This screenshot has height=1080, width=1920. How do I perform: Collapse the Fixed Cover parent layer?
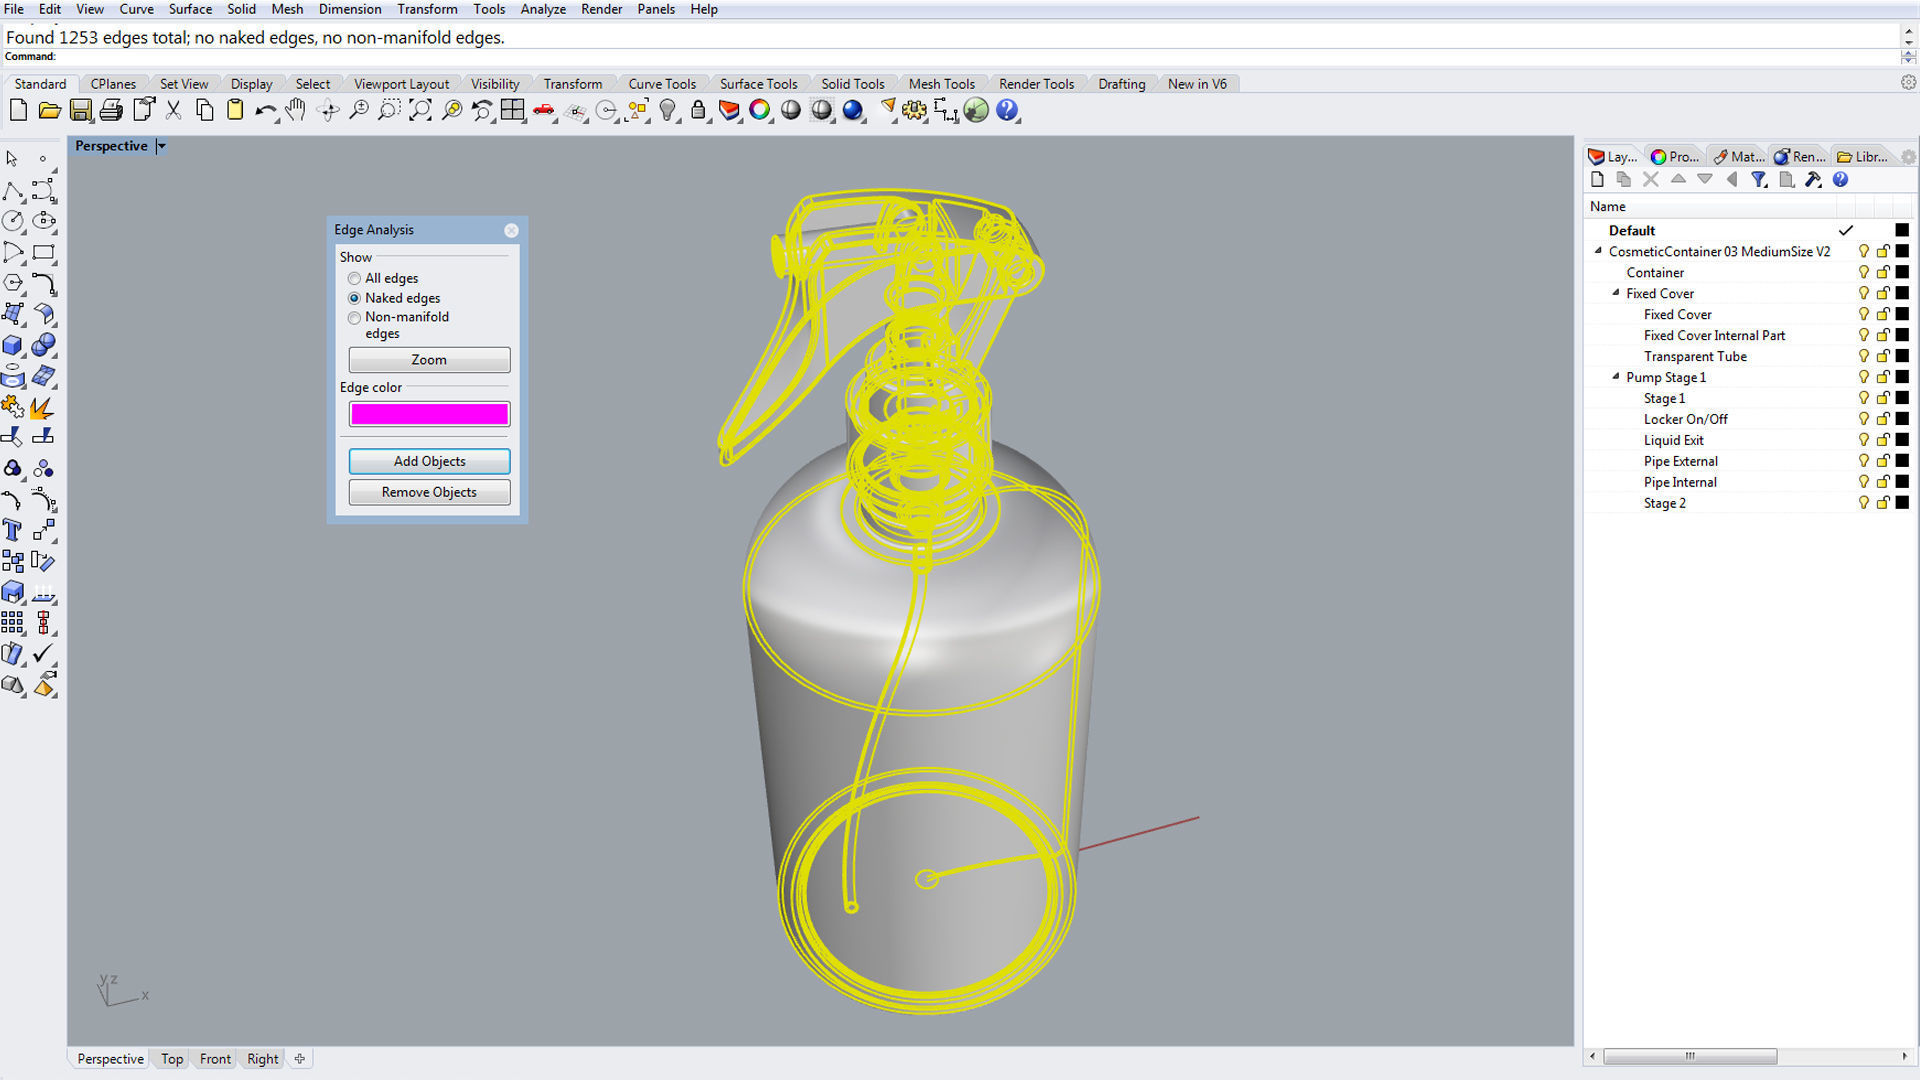[1616, 293]
